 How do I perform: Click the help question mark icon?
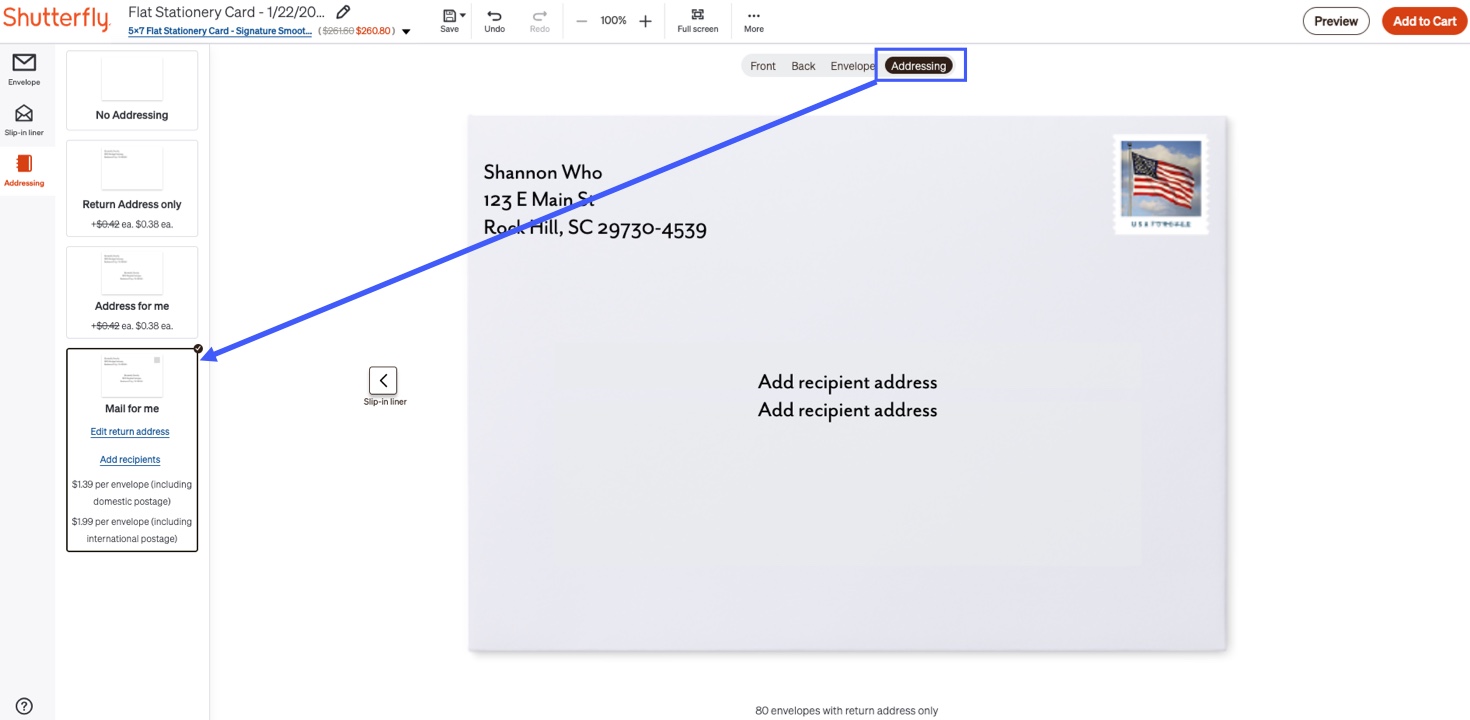click(x=24, y=706)
